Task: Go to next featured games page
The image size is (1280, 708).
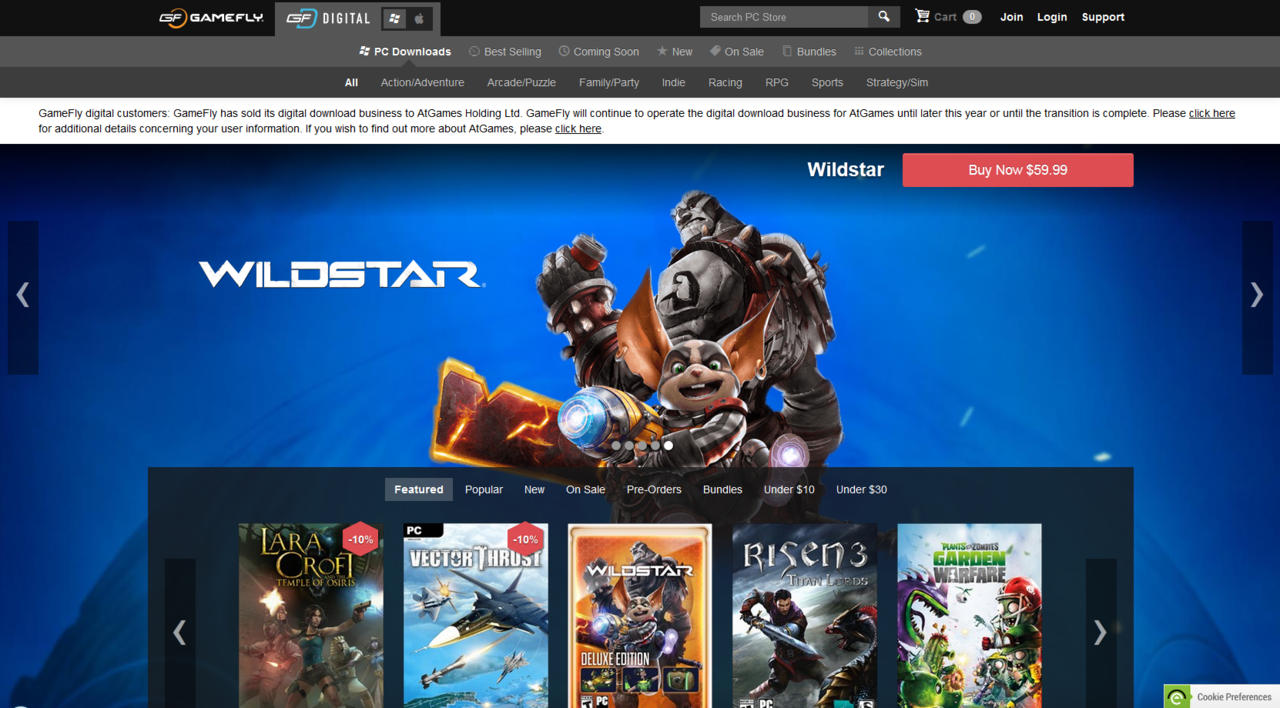Action: pyautogui.click(x=1100, y=632)
